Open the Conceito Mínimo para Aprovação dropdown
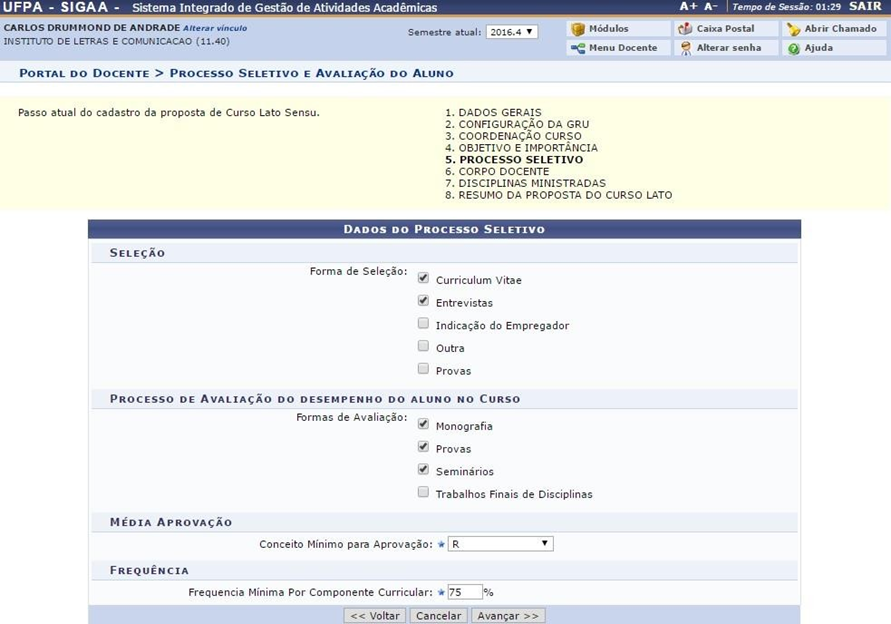This screenshot has height=624, width=891. [x=500, y=544]
